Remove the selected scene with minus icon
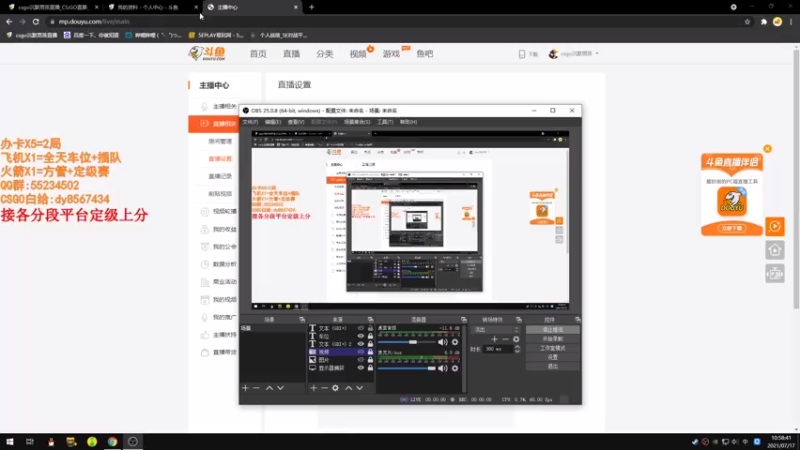The height and width of the screenshot is (450, 800). pyautogui.click(x=257, y=388)
